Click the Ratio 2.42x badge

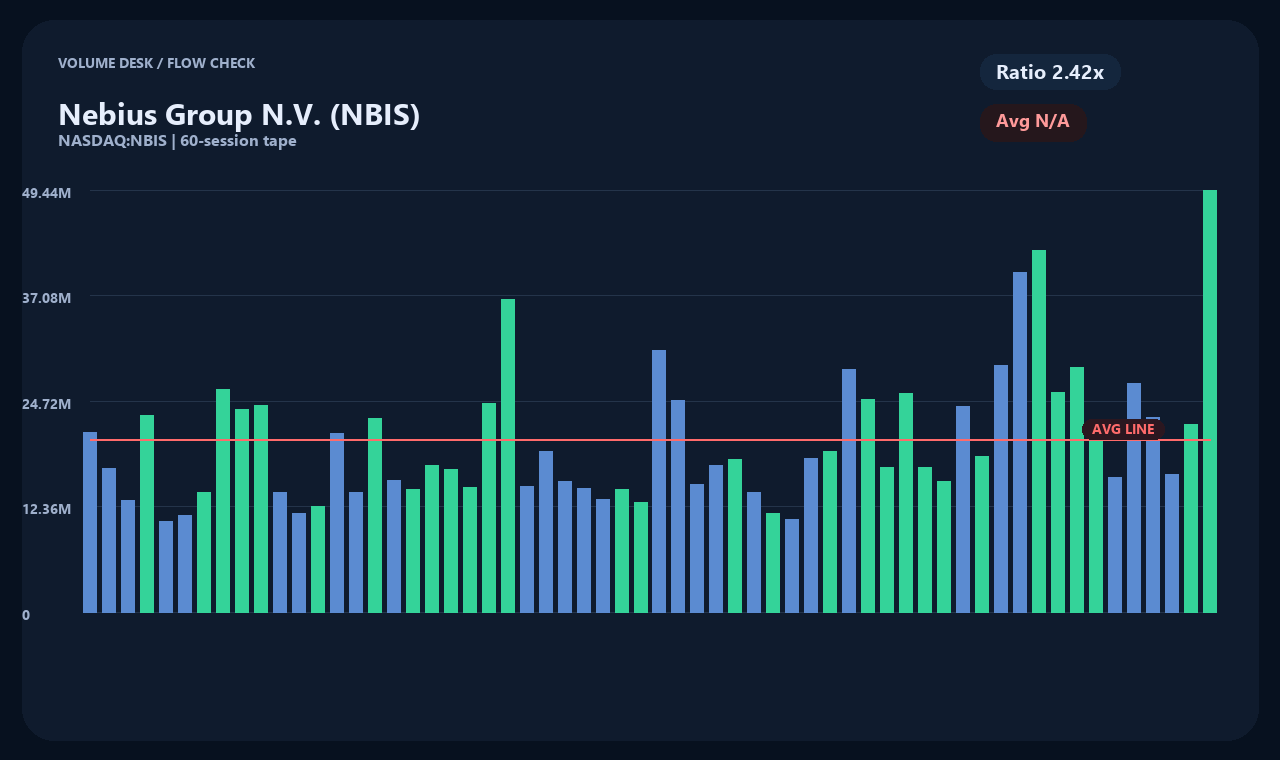[x=1050, y=72]
